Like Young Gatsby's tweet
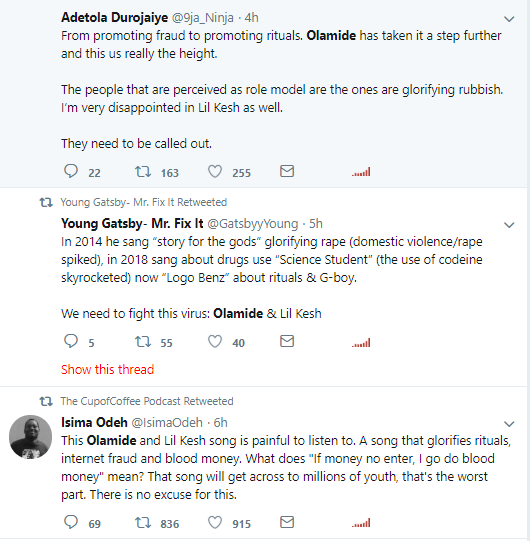 tap(215, 342)
